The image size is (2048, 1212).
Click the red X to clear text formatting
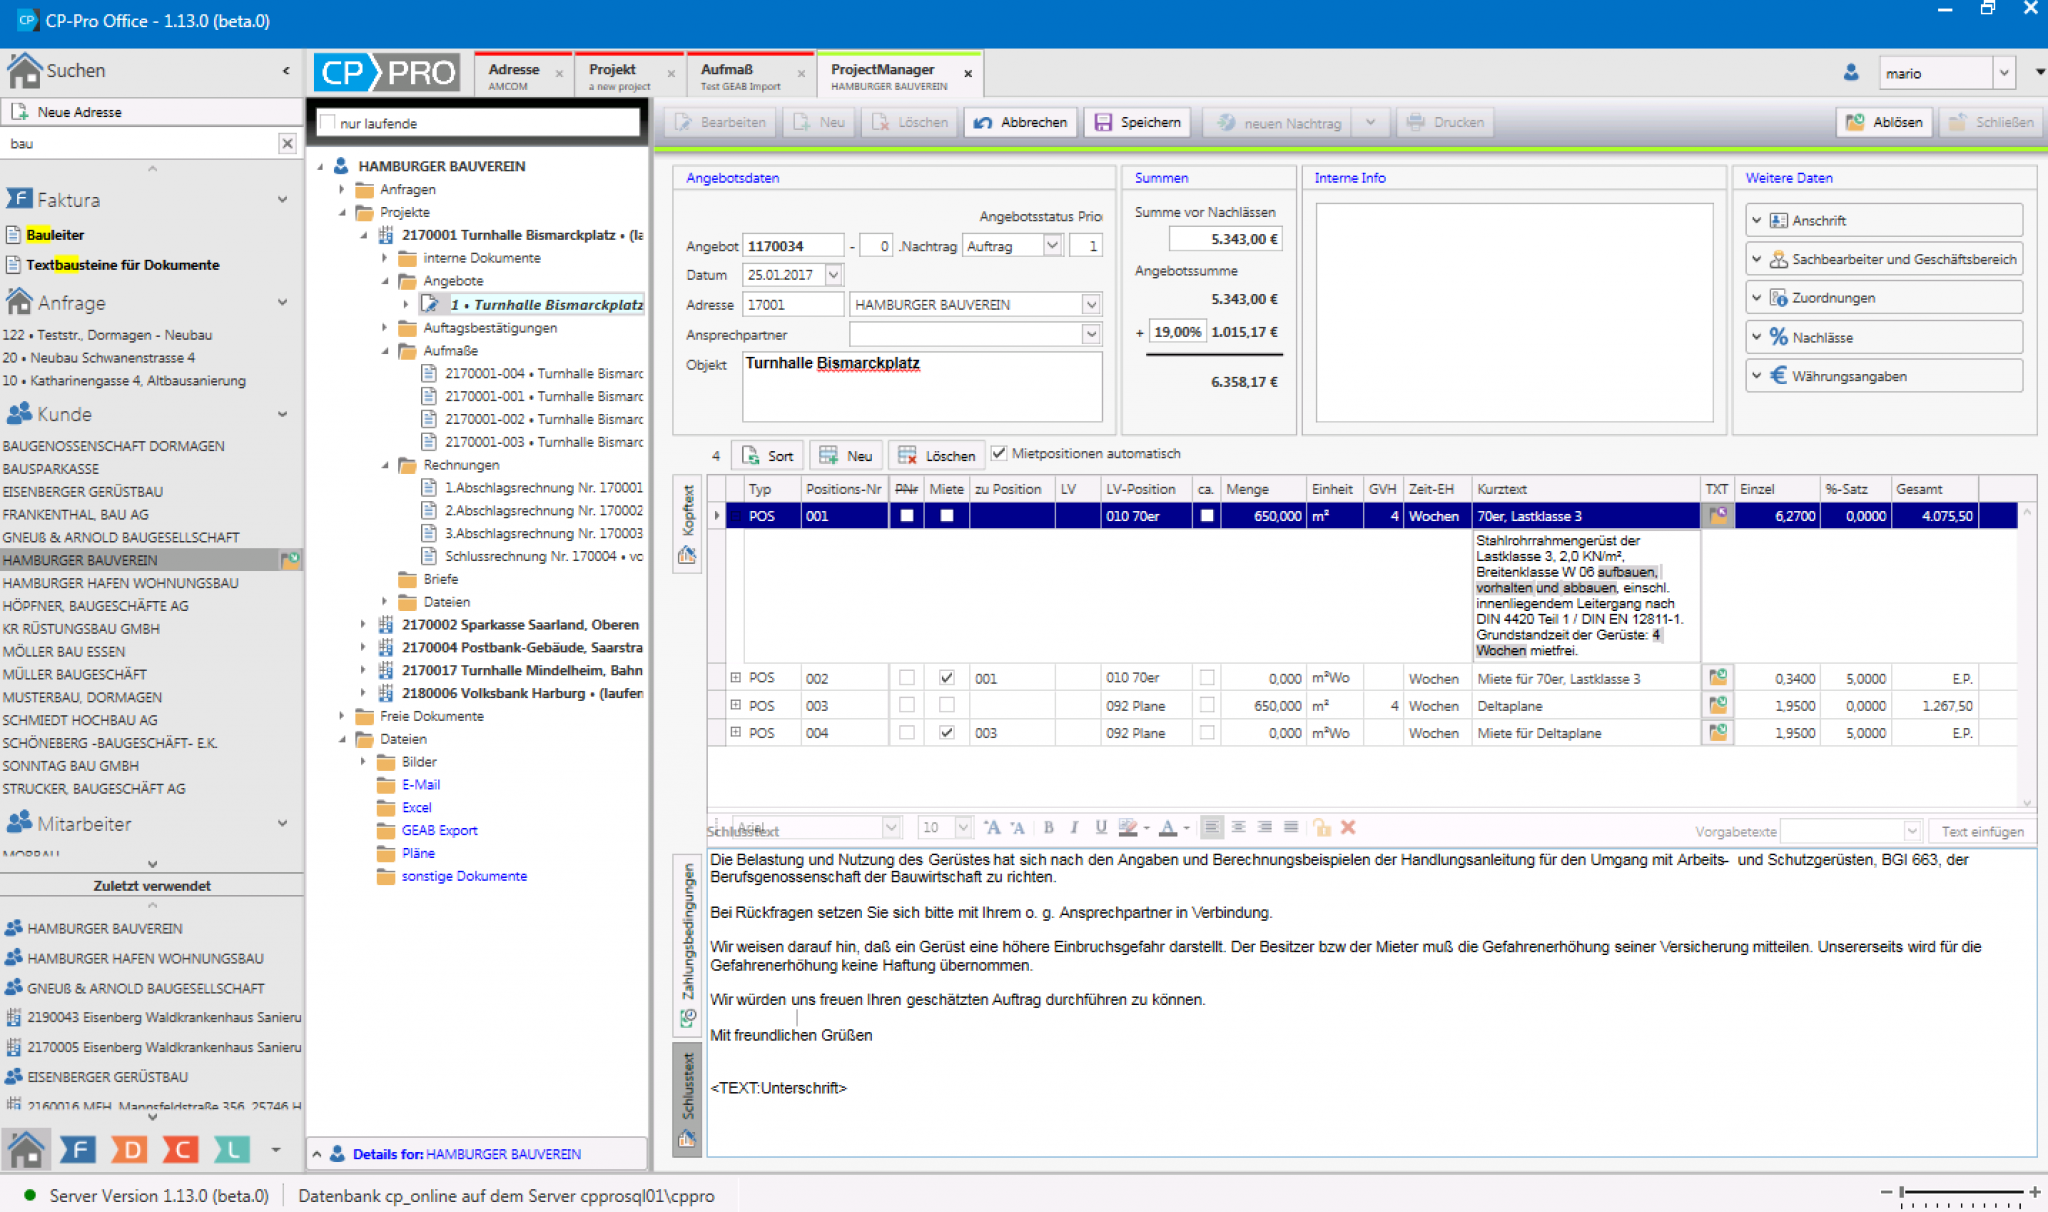(1349, 828)
